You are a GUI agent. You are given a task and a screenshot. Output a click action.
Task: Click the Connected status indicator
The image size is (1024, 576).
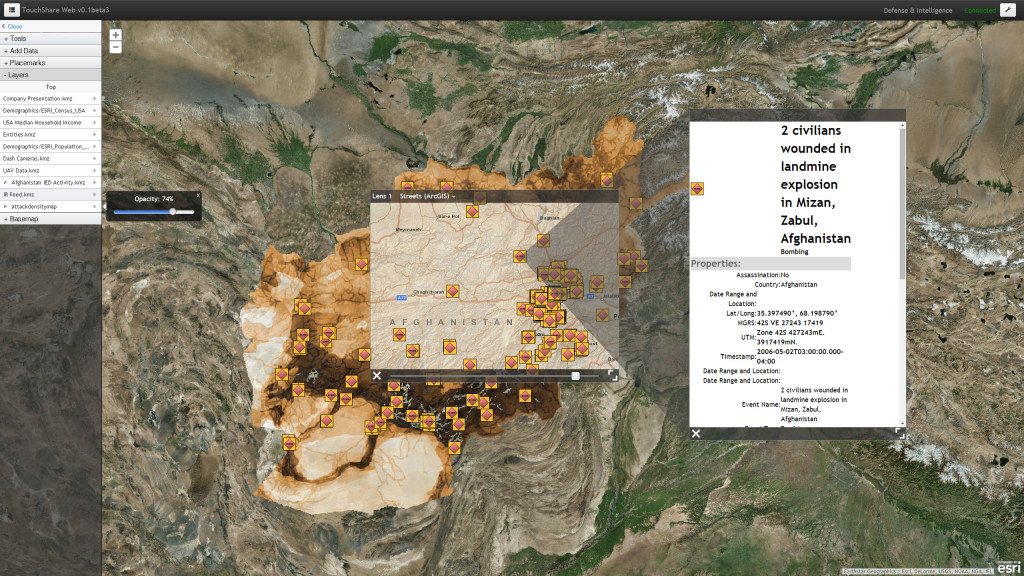pos(980,10)
